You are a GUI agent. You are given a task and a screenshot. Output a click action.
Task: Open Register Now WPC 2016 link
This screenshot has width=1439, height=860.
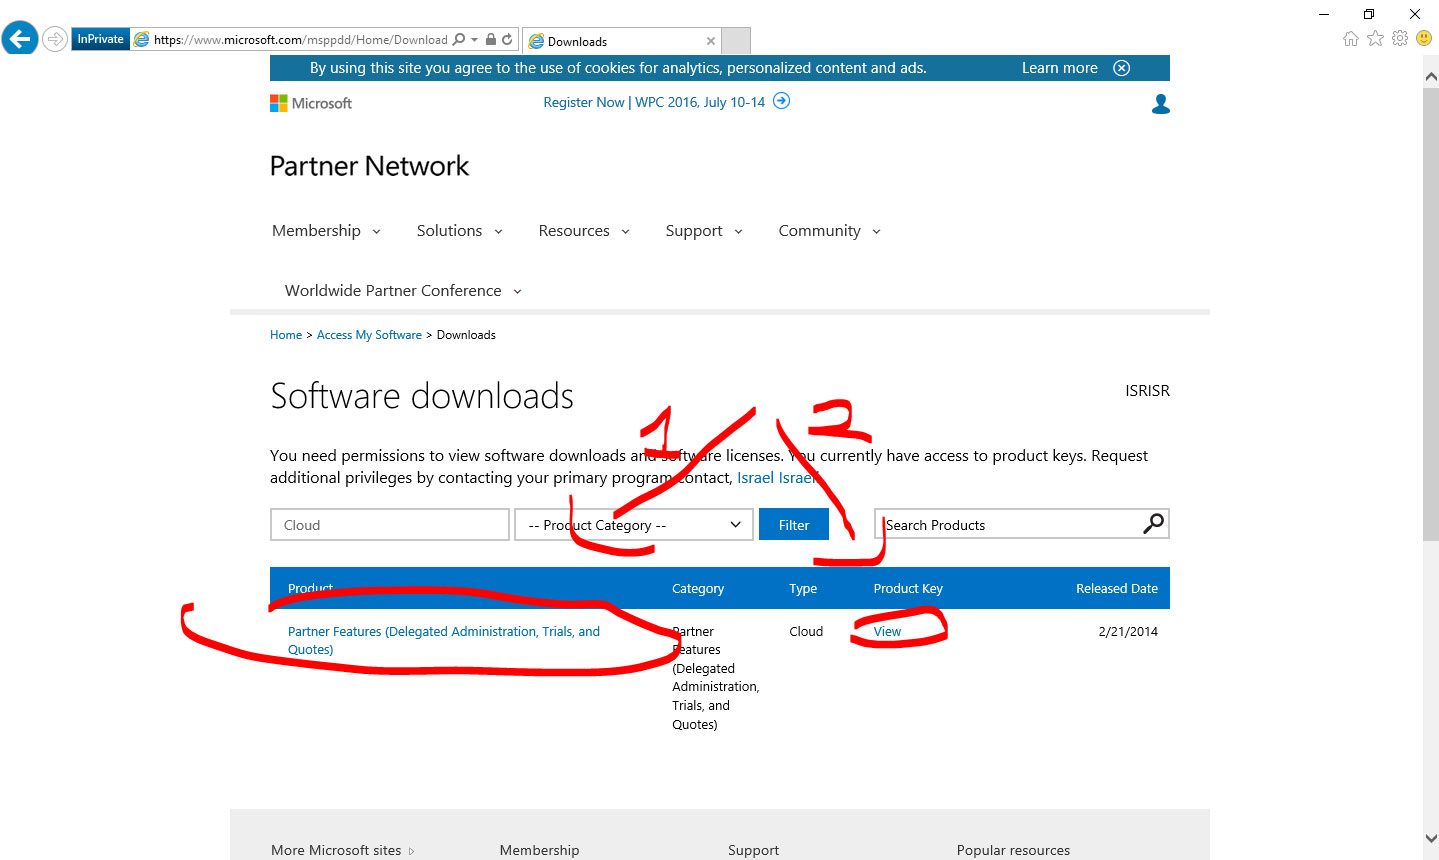tap(654, 102)
